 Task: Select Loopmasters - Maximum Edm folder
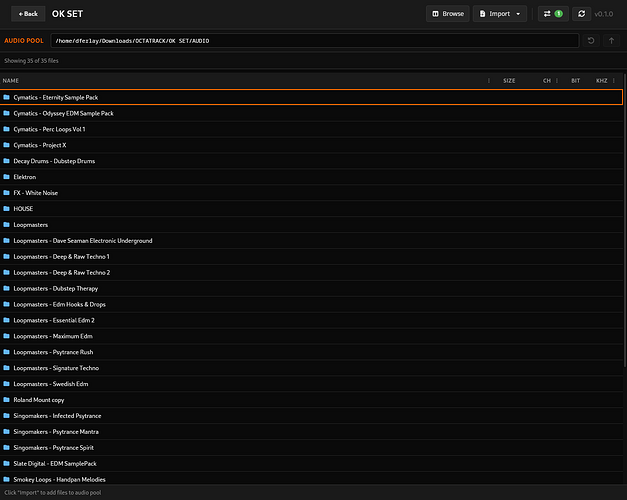(x=311, y=336)
